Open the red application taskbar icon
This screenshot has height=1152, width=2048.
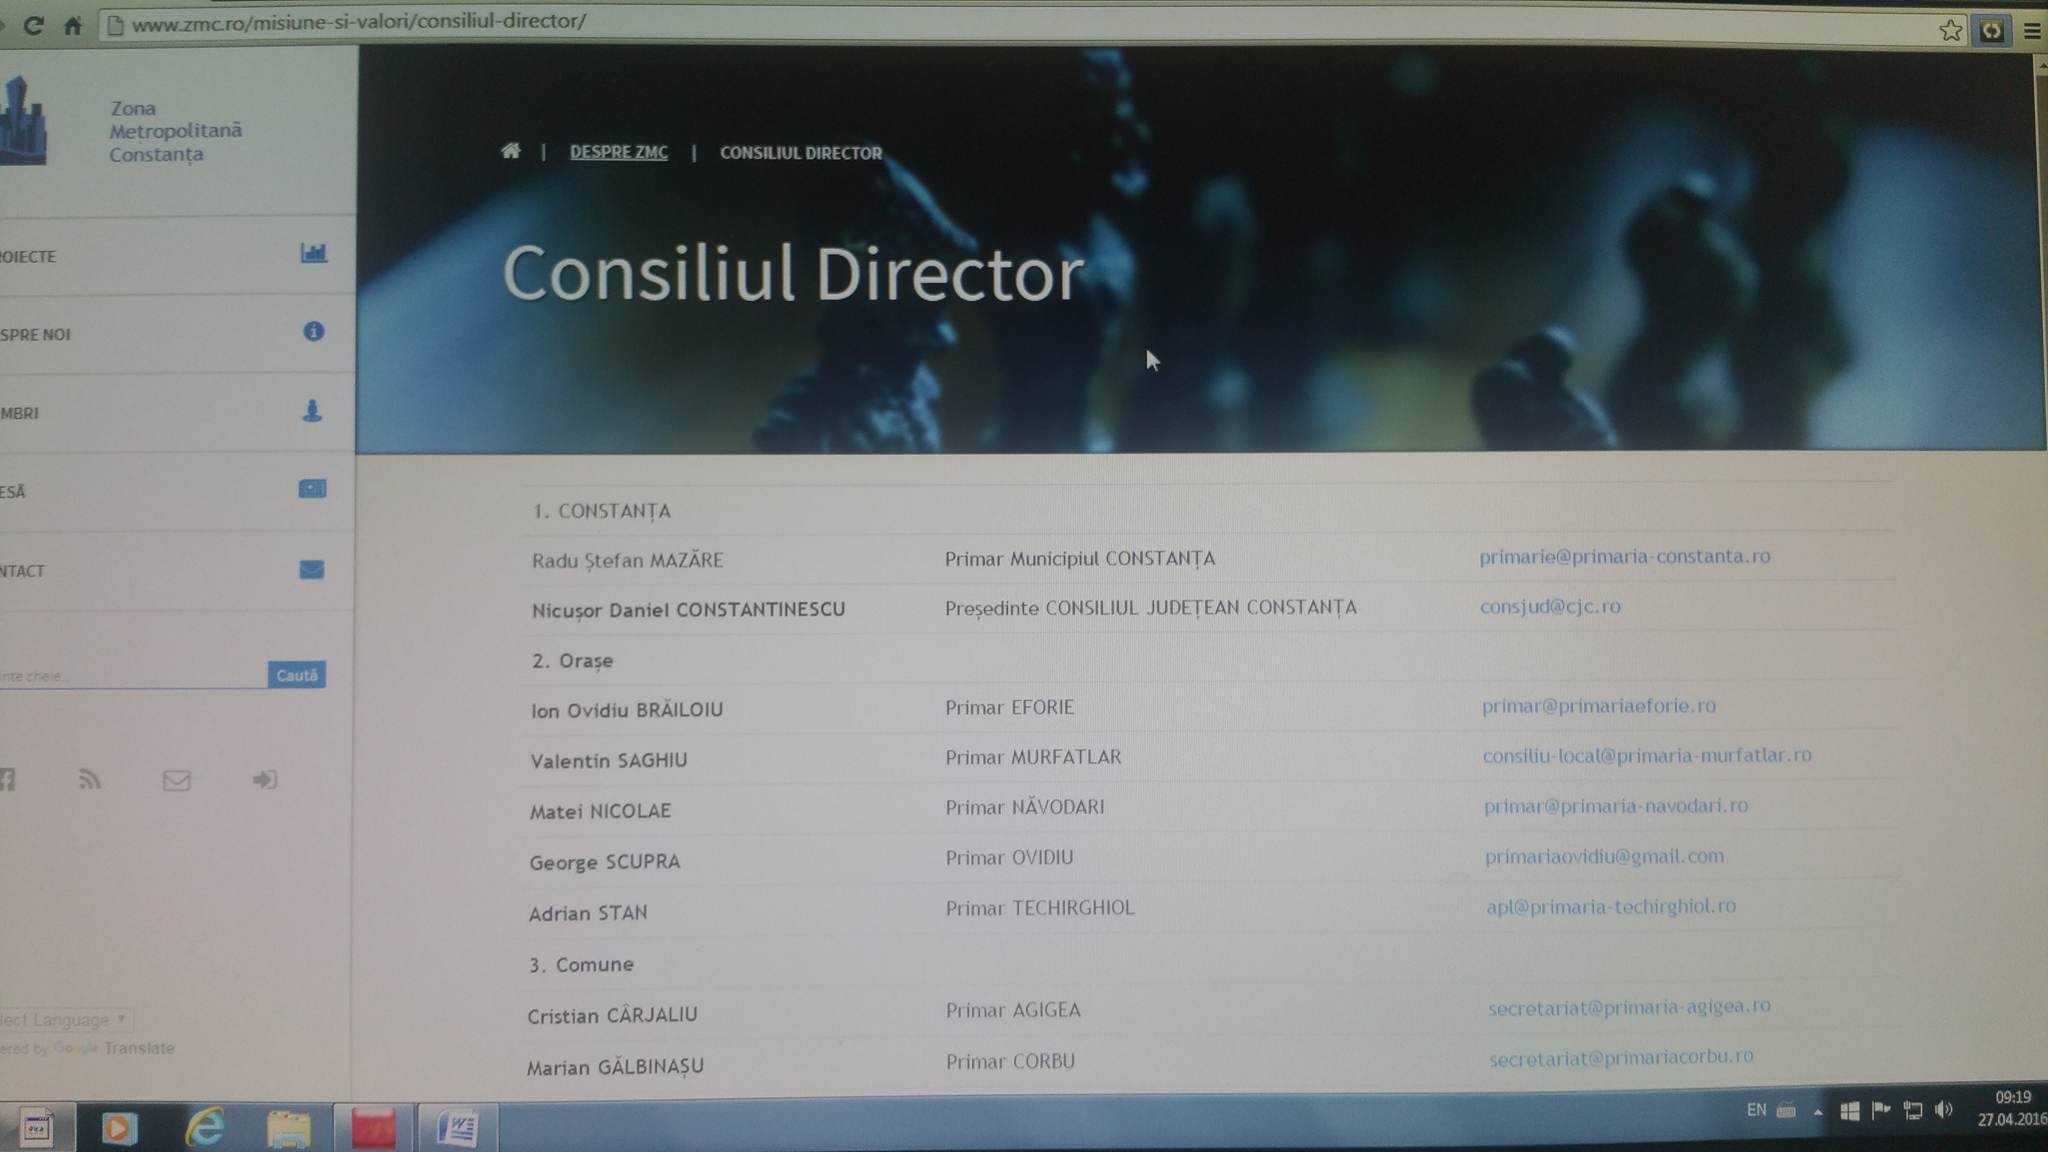[x=373, y=1128]
